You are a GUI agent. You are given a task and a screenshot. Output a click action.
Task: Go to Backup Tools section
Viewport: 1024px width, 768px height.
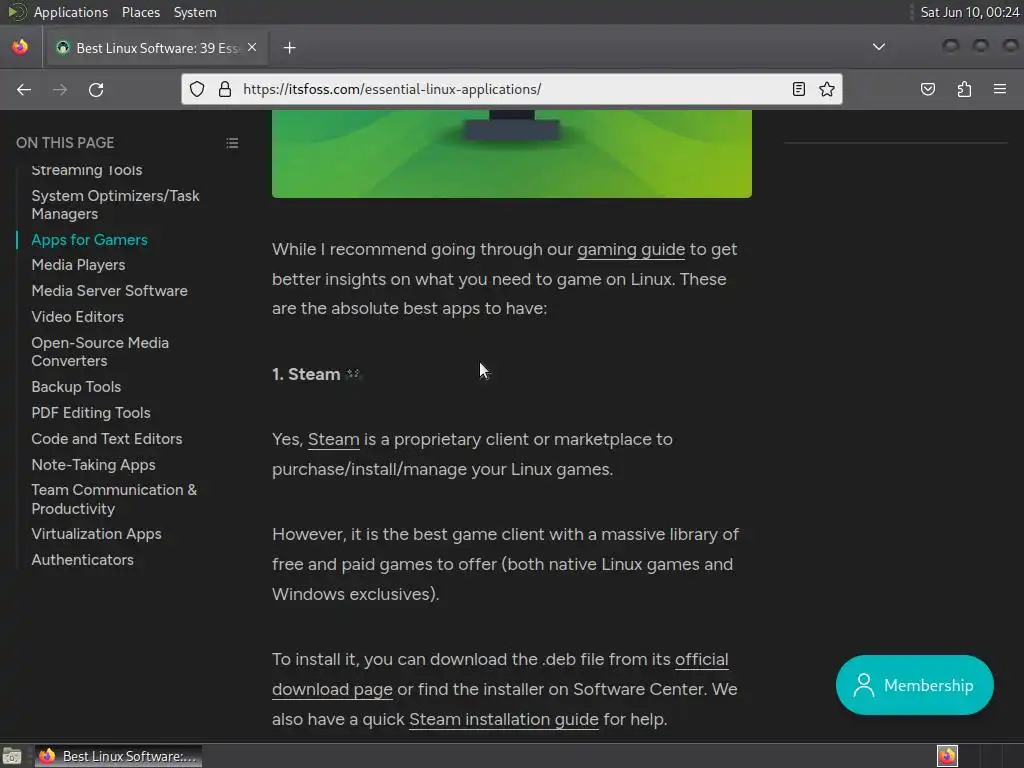[76, 387]
